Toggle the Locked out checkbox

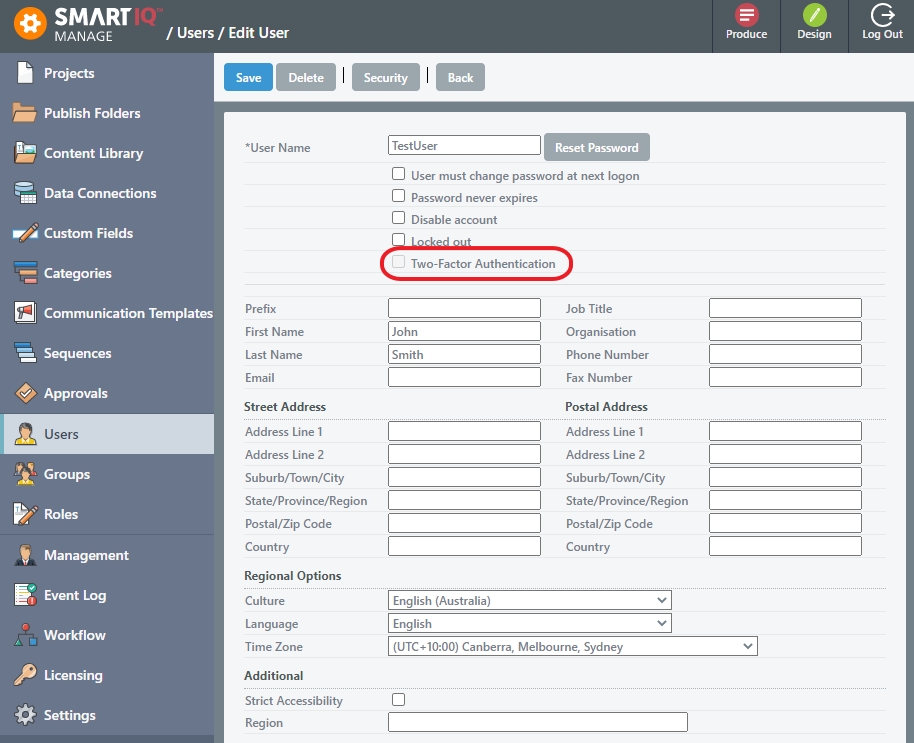point(398,240)
